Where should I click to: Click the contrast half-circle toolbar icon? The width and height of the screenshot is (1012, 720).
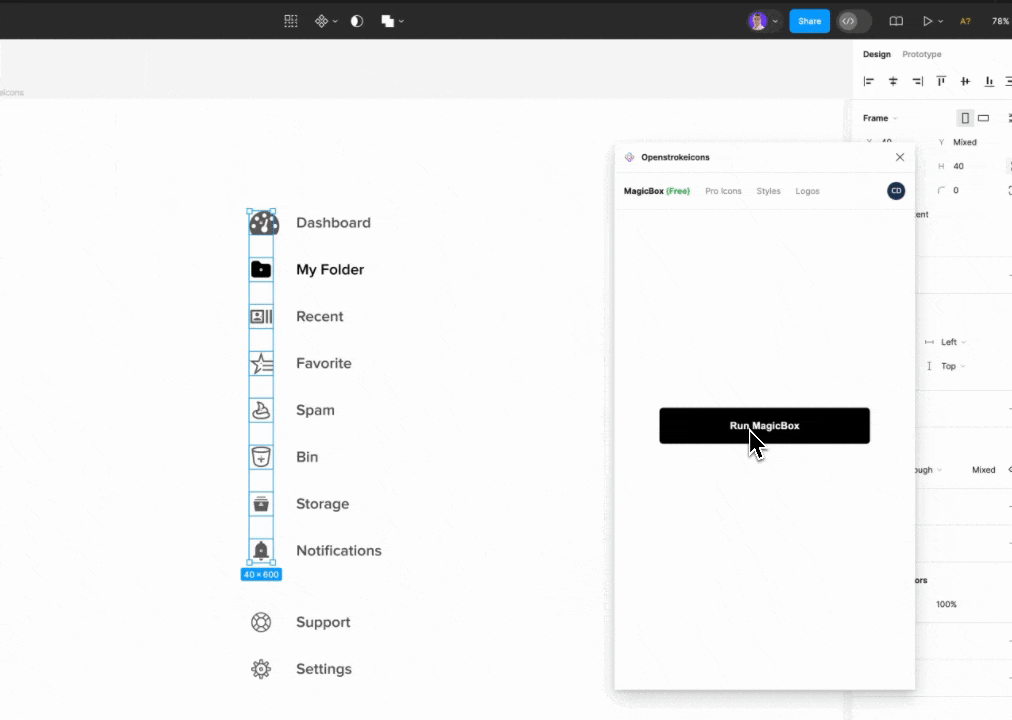point(356,20)
